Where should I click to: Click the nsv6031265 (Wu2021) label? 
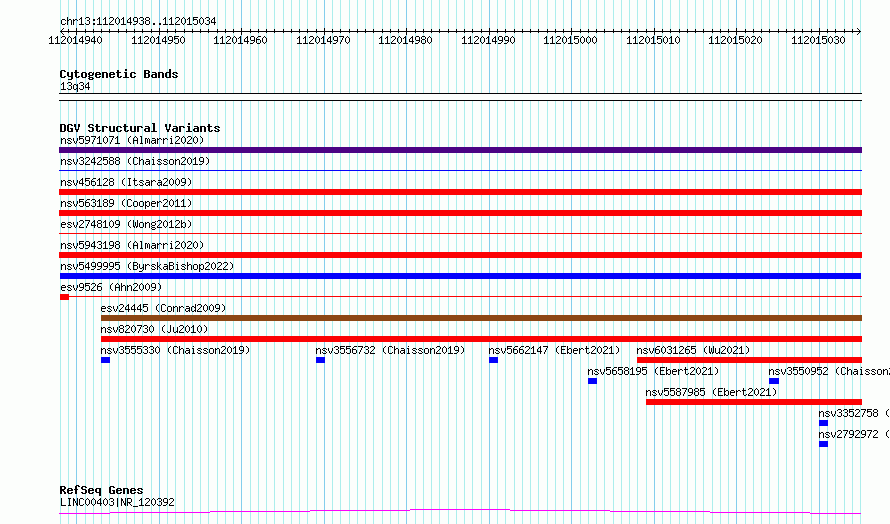pos(693,350)
